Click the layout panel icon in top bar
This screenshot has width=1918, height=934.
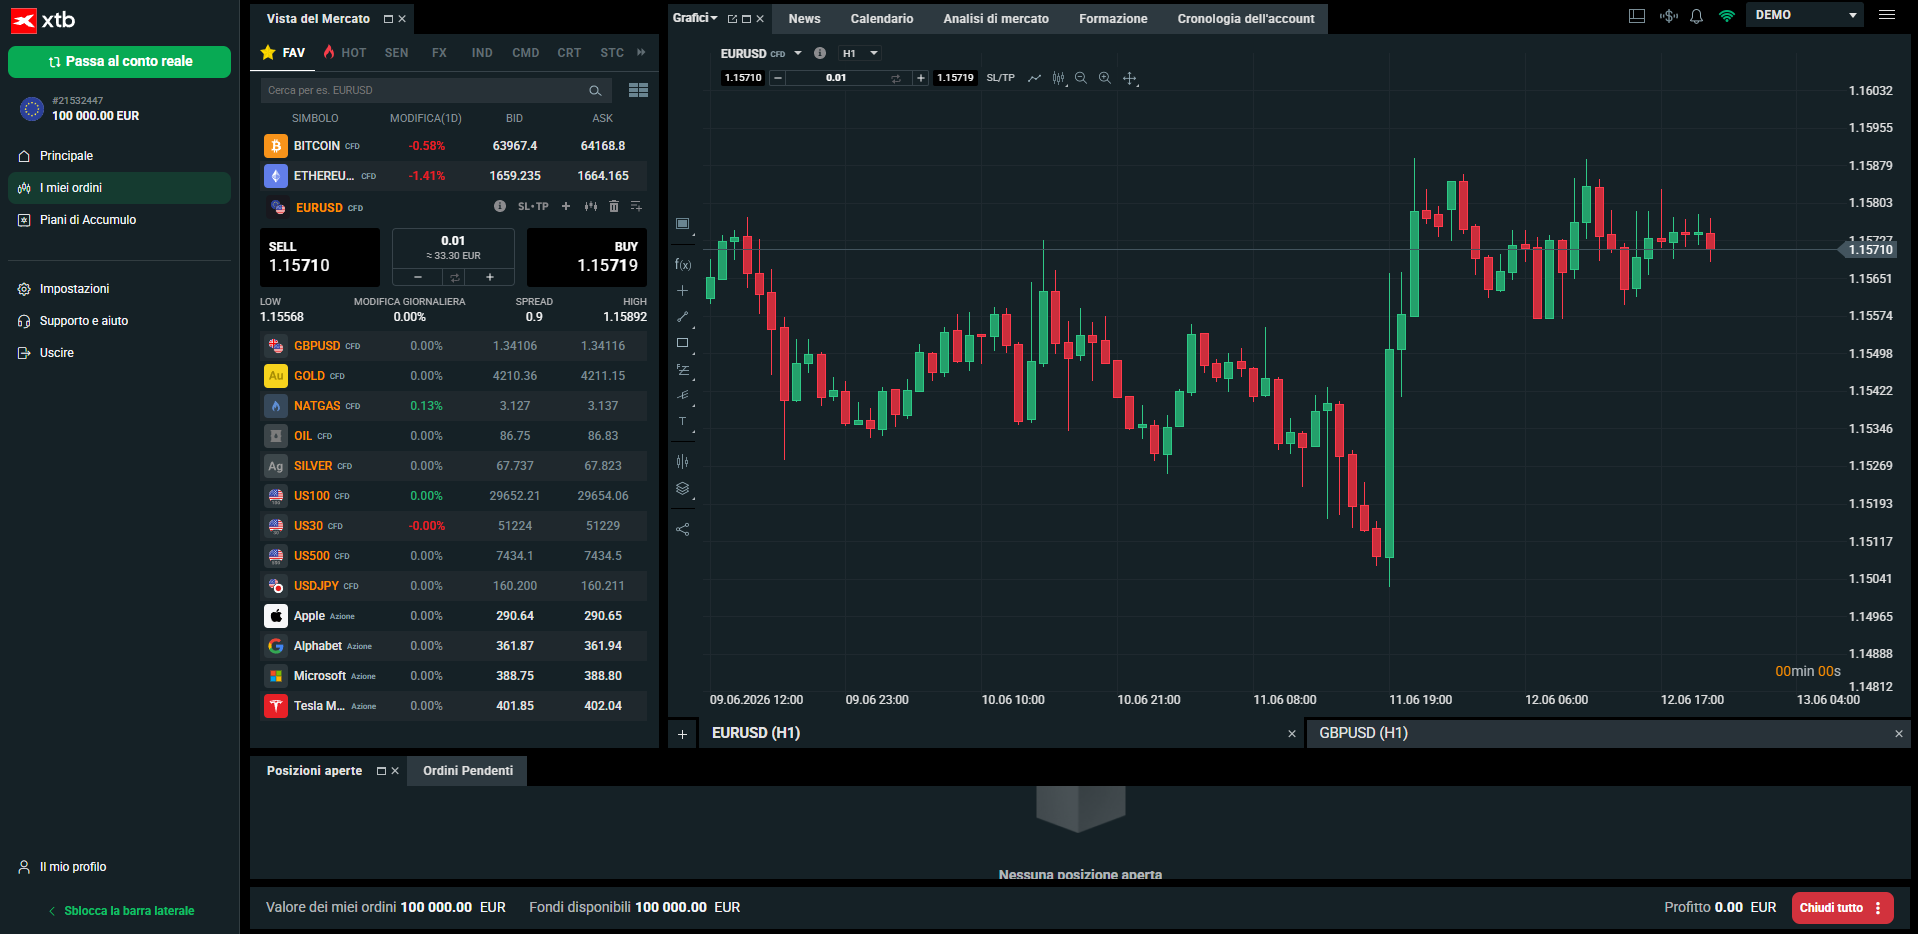tap(1637, 16)
